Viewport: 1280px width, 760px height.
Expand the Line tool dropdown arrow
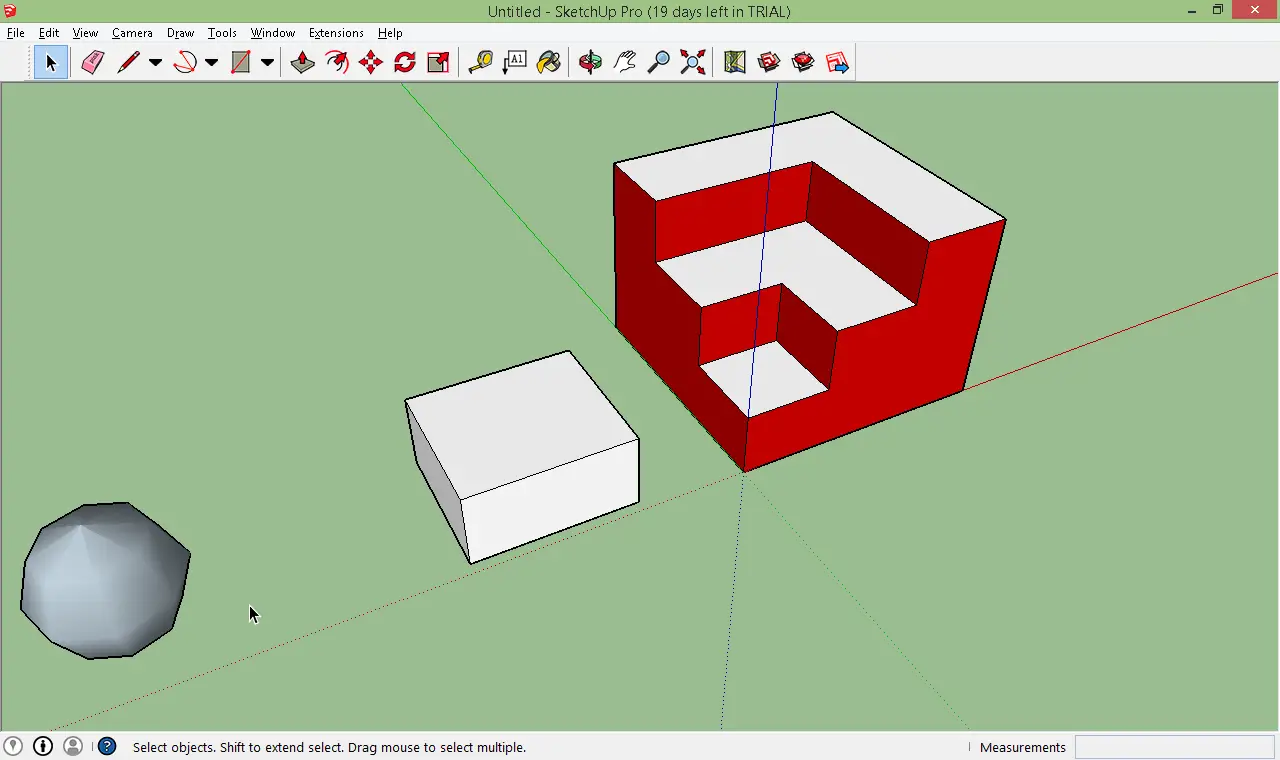click(155, 62)
